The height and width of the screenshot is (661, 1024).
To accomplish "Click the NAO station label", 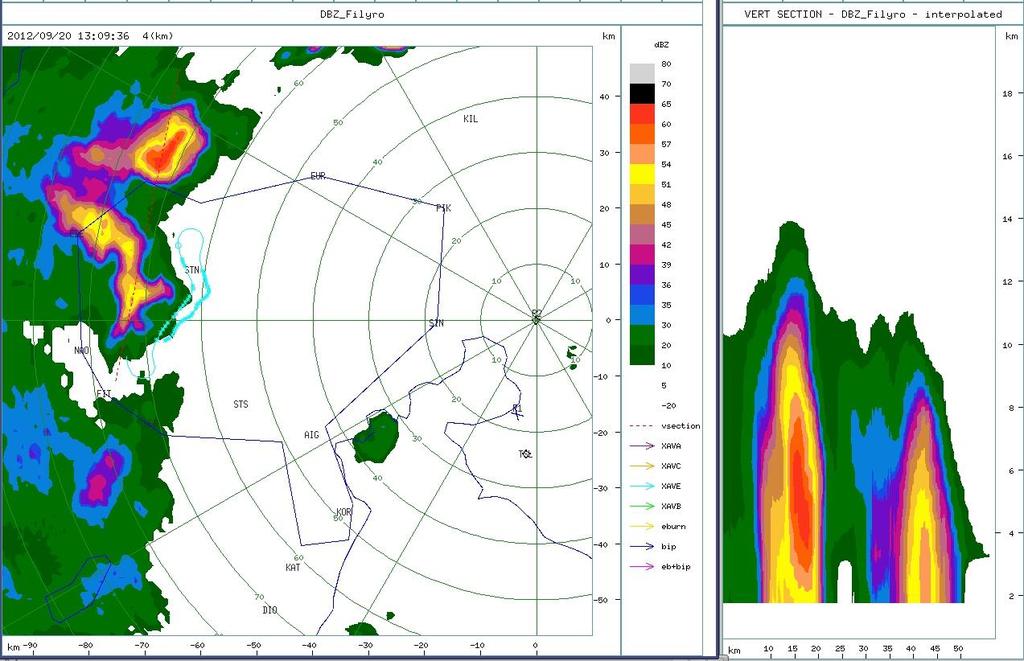I will point(82,351).
